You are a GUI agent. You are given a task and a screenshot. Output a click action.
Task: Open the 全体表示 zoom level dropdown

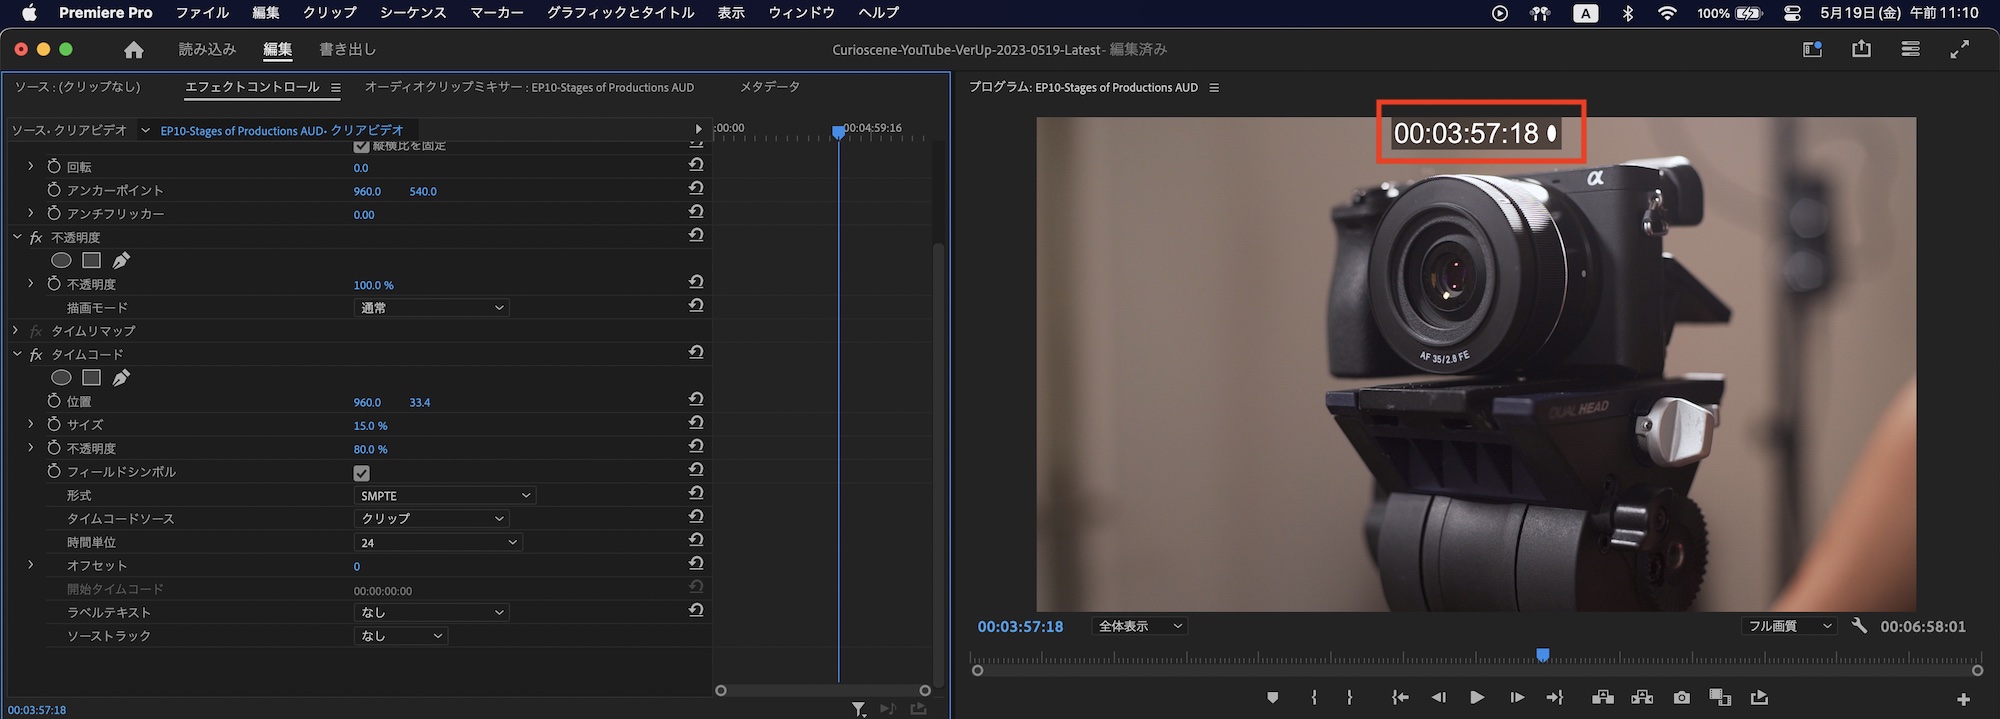pos(1140,626)
